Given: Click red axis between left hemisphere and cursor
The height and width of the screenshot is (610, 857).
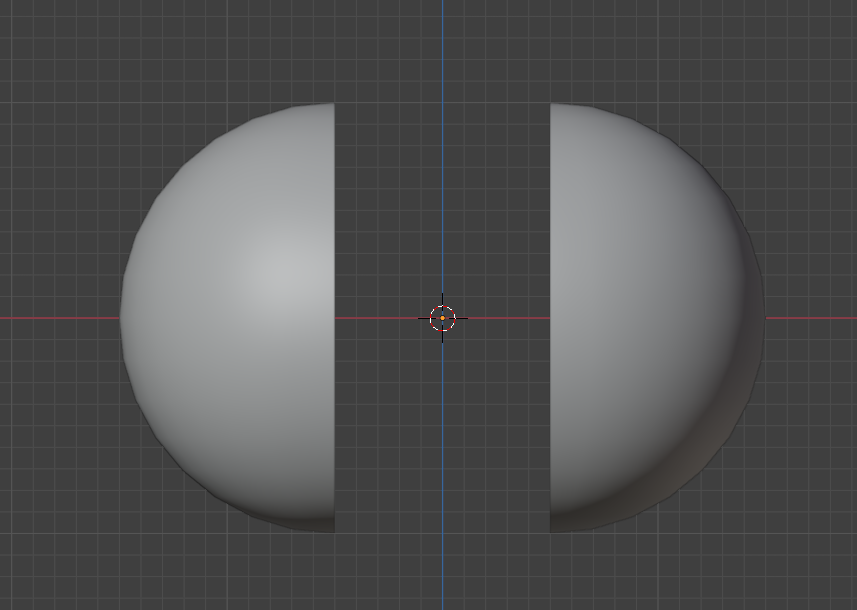Looking at the screenshot, I should tap(380, 319).
